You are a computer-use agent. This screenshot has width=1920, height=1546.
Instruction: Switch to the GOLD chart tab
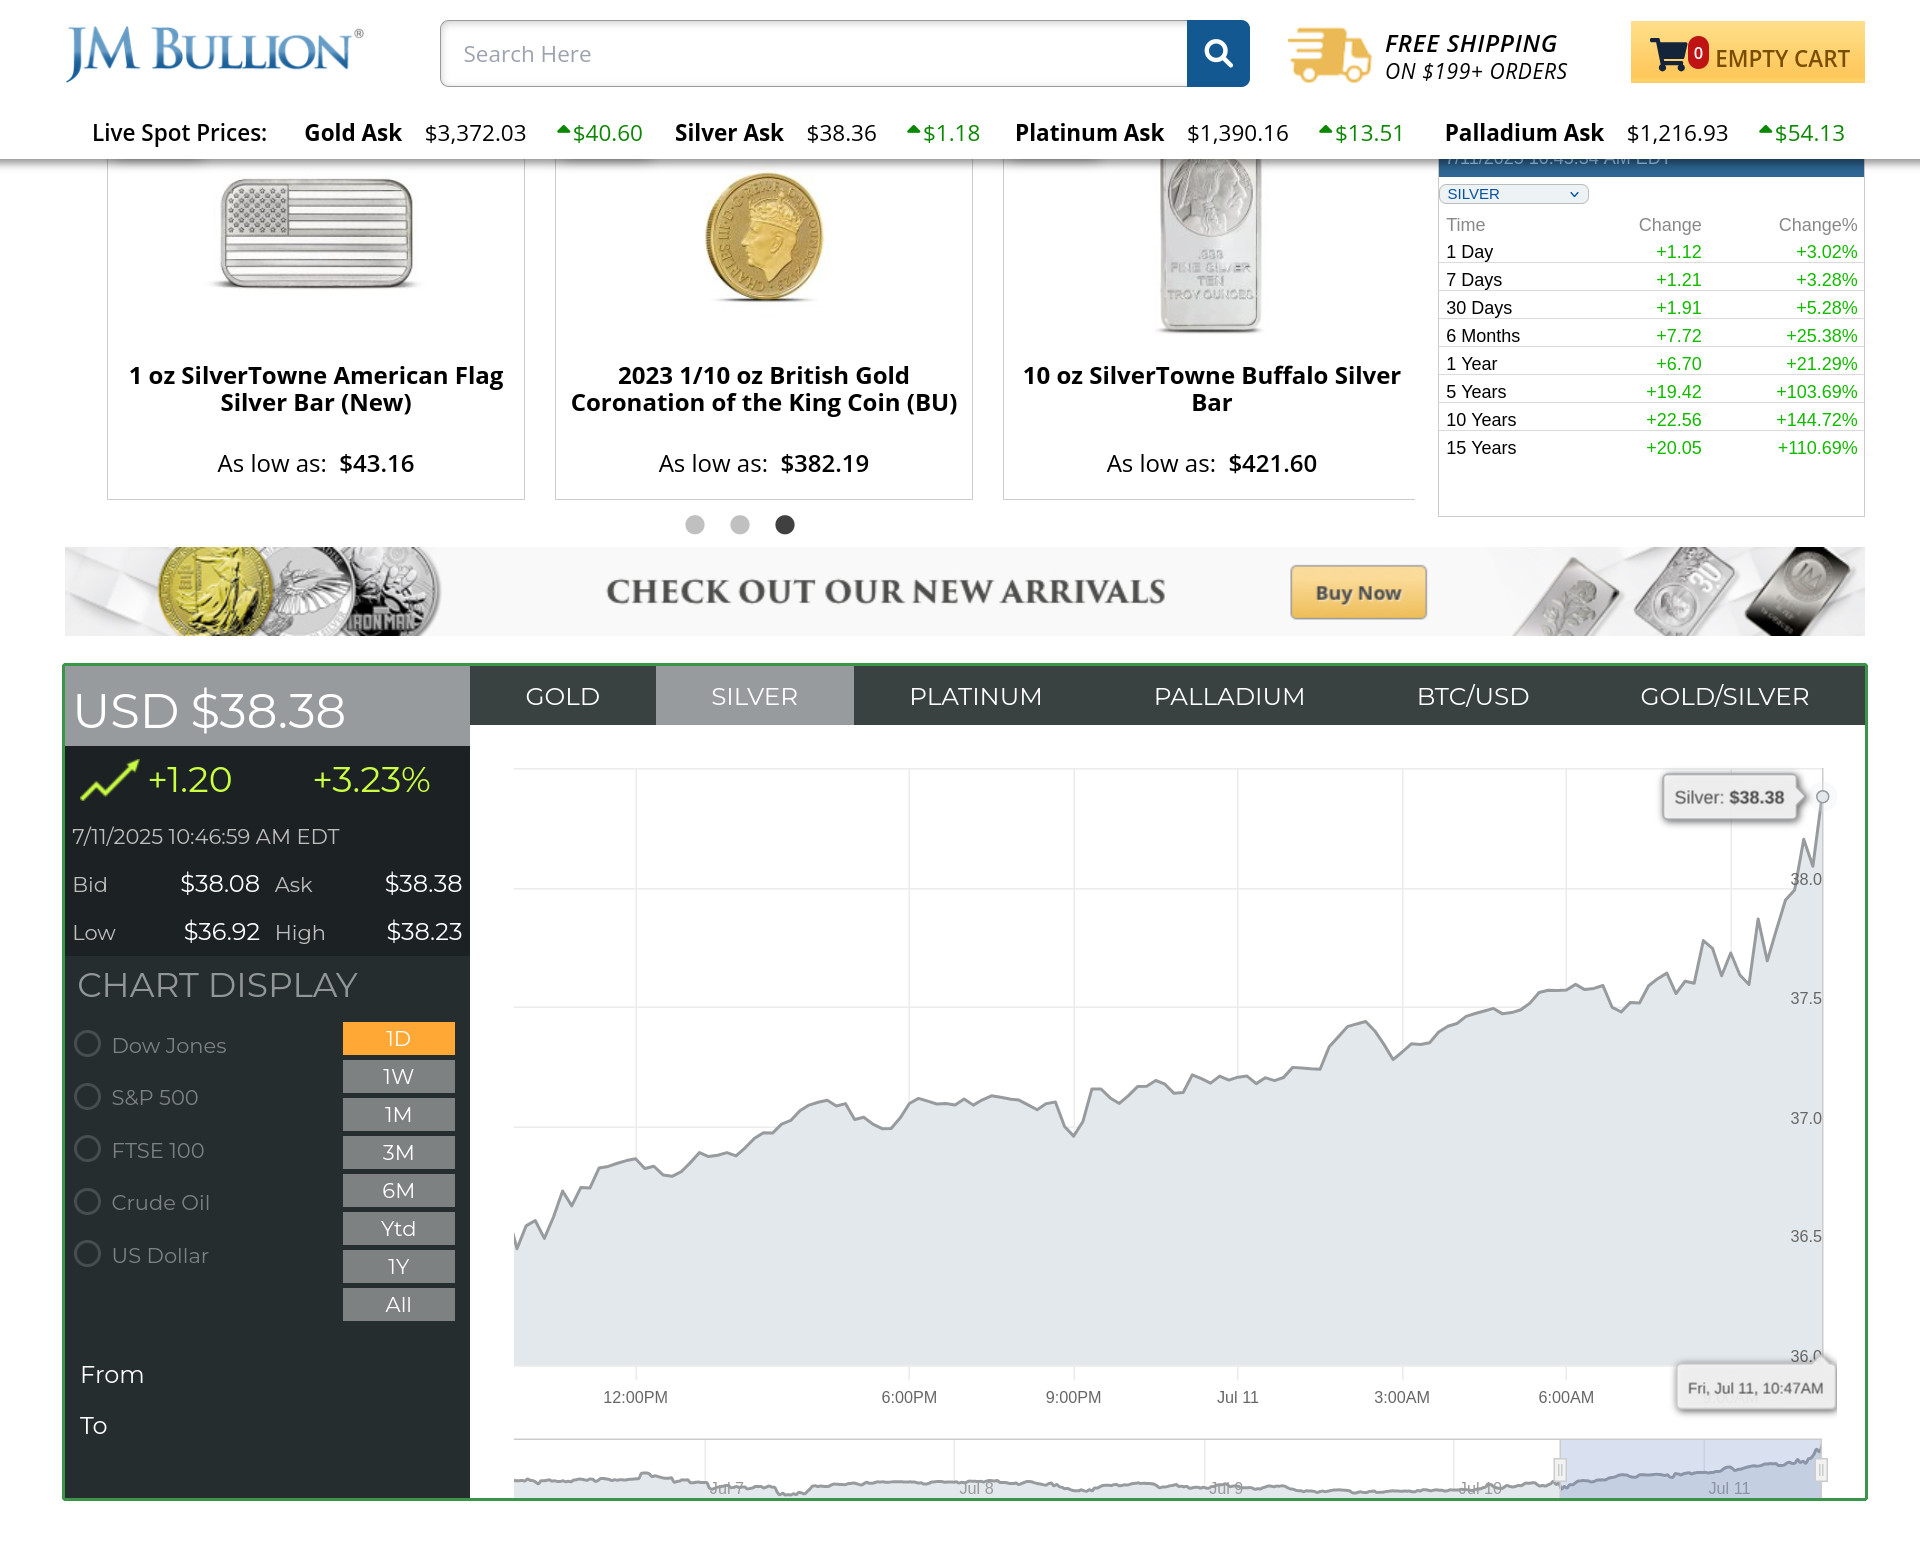563,696
